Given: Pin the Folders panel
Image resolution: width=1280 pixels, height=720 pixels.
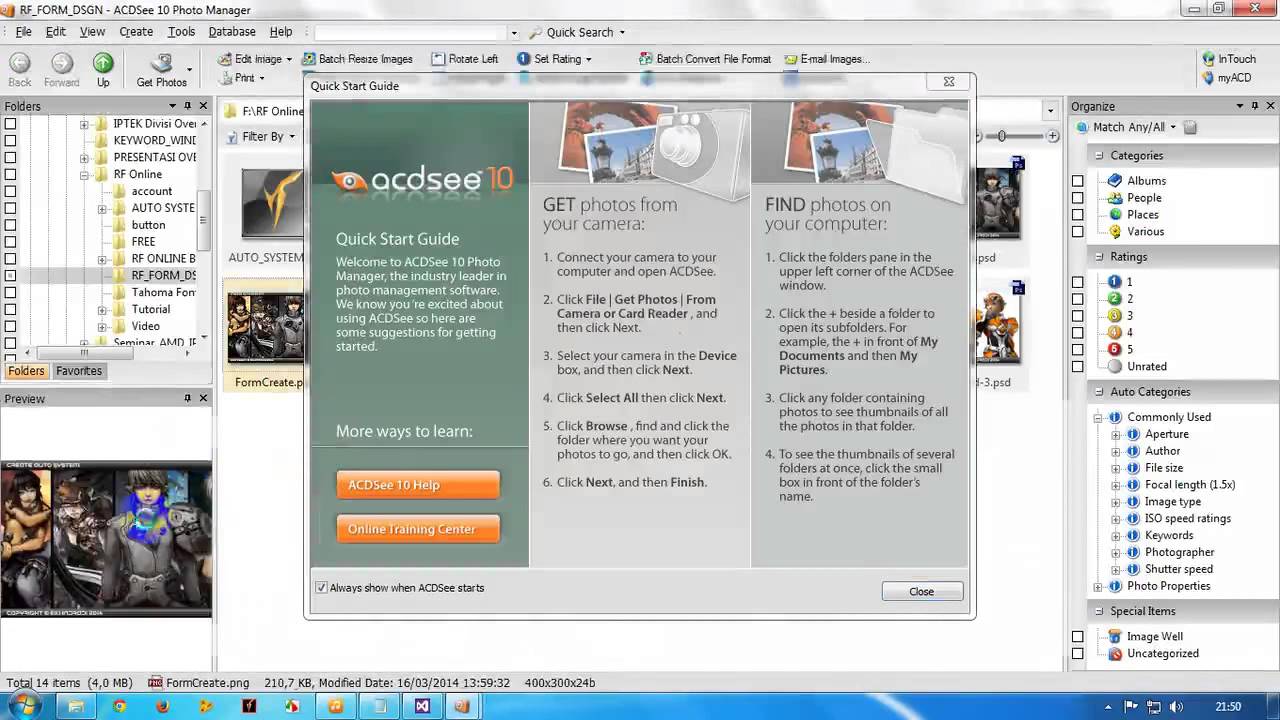Looking at the screenshot, I should point(187,106).
